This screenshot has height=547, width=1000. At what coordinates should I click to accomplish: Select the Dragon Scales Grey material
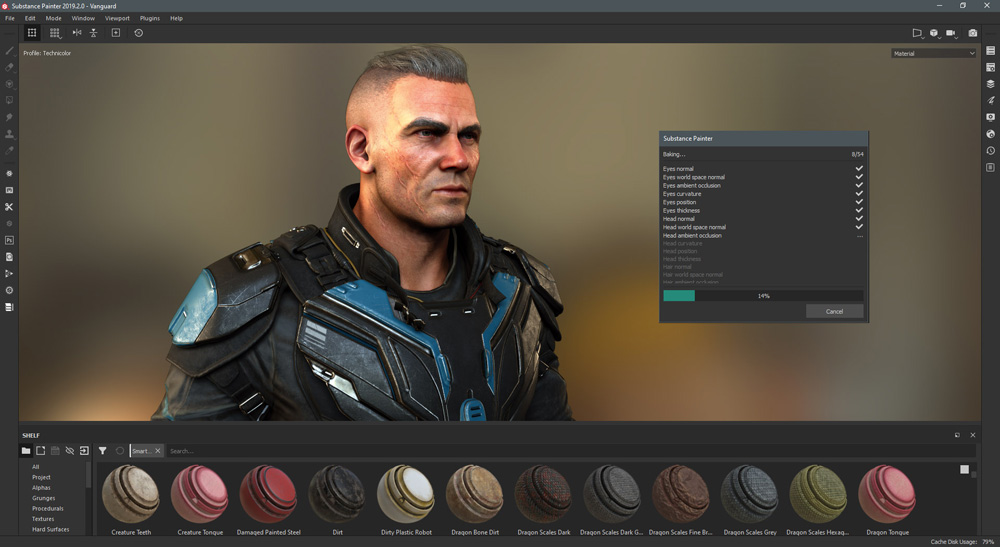pos(749,494)
